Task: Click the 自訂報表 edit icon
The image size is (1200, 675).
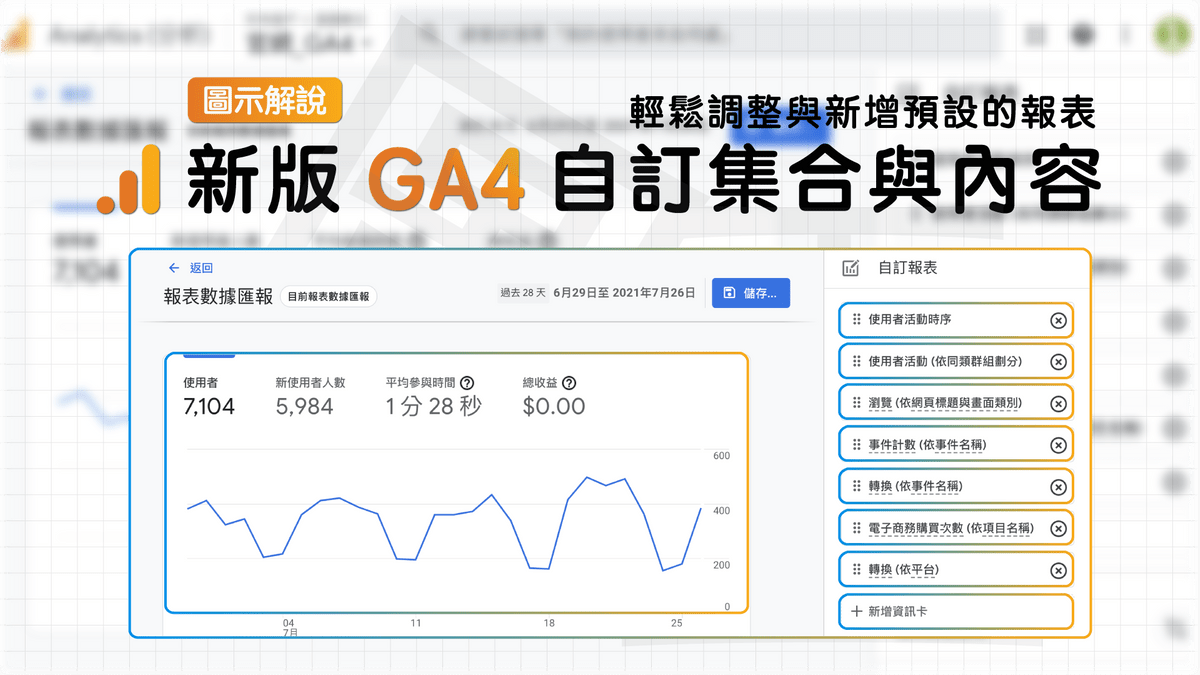Action: coord(851,268)
